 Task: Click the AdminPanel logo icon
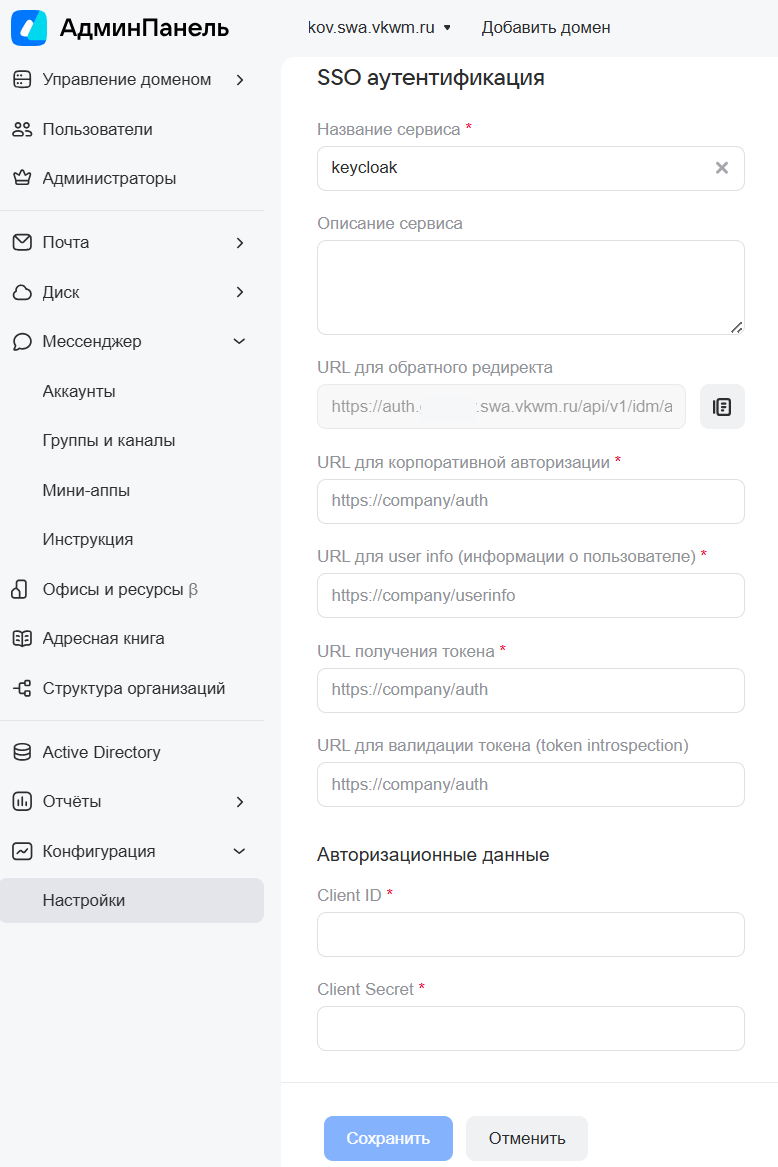29,28
